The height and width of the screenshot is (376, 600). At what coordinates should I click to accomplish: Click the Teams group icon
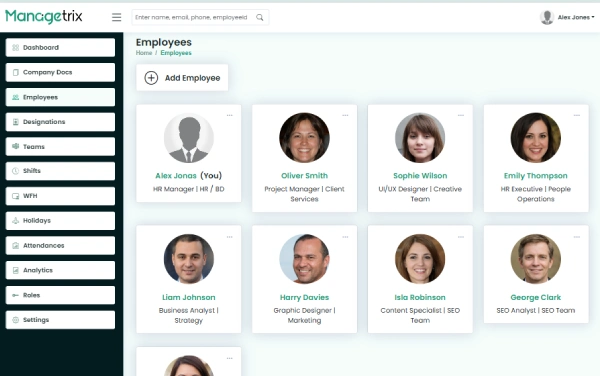[15, 146]
